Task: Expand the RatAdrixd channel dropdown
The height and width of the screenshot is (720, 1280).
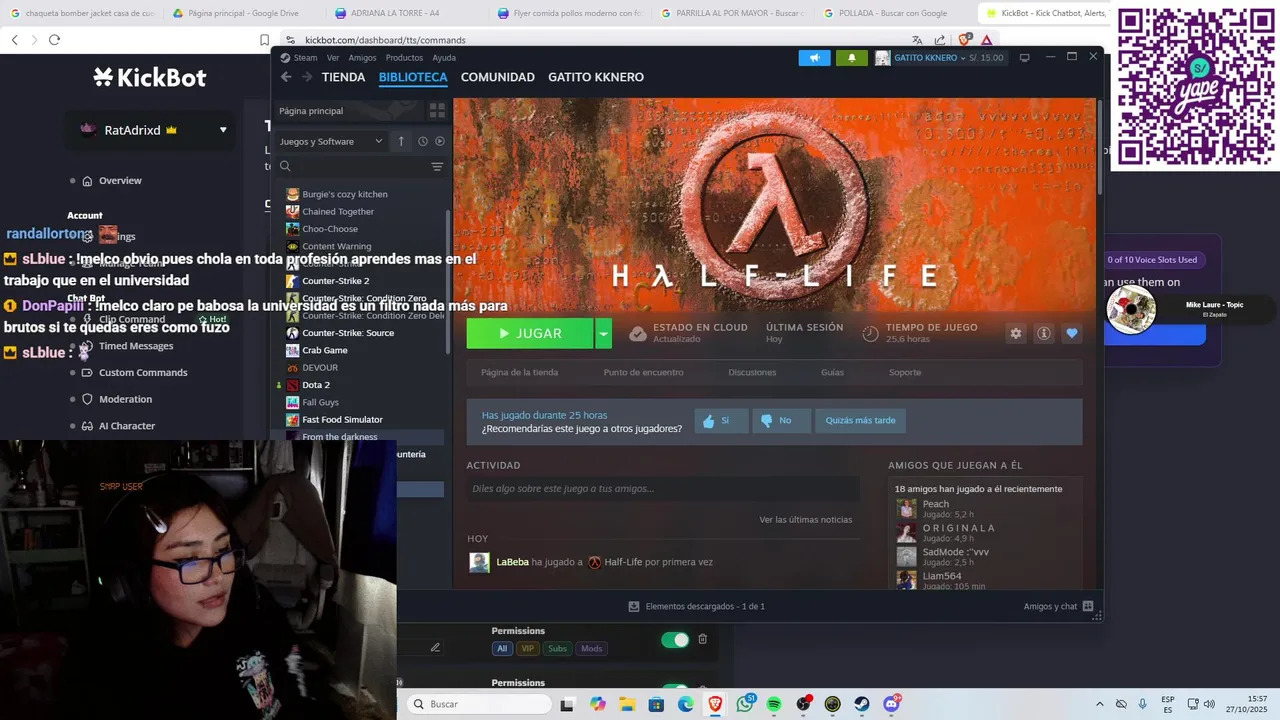Action: coord(223,130)
